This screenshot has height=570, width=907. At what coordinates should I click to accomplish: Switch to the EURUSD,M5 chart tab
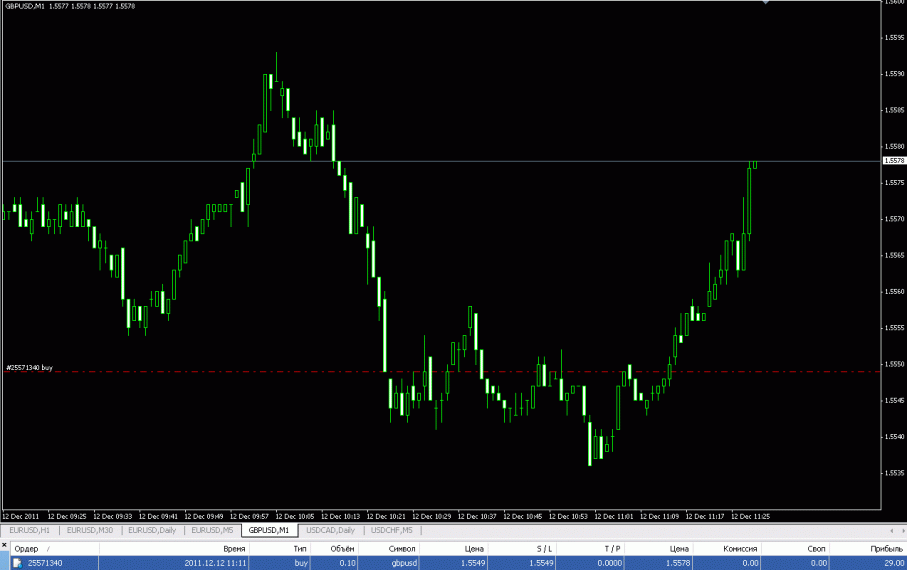[x=213, y=530]
